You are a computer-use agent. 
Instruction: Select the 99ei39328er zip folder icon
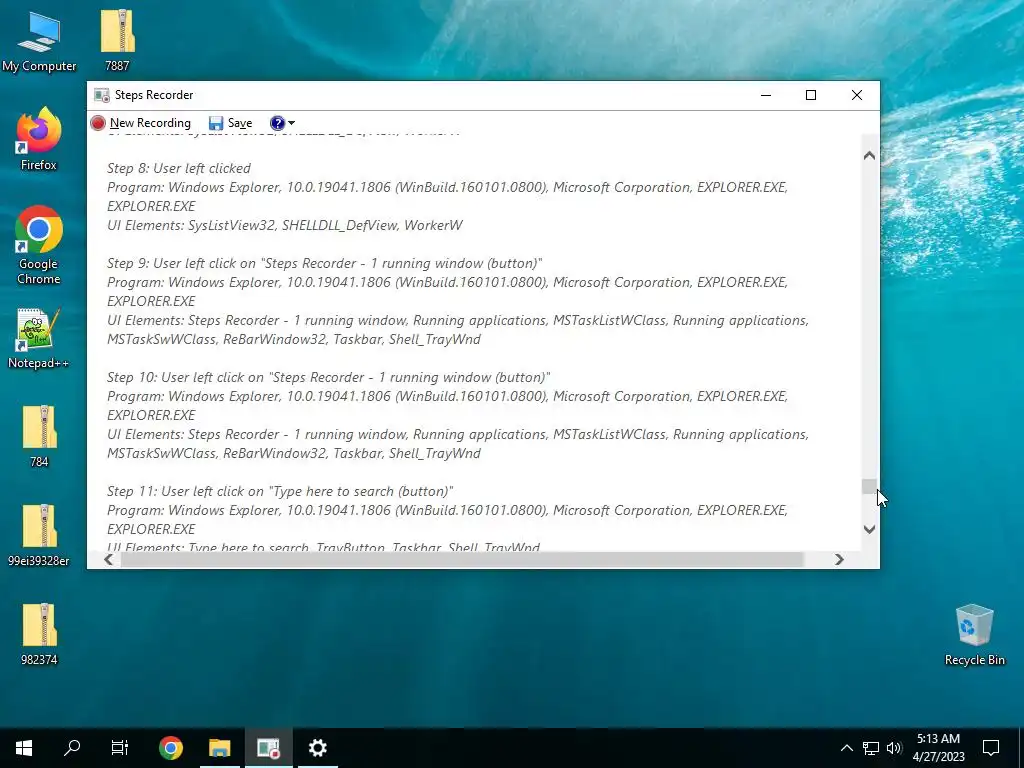tap(39, 535)
